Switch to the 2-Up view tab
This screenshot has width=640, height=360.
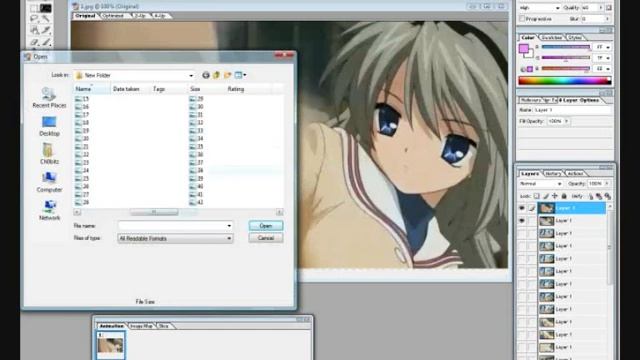(x=140, y=16)
